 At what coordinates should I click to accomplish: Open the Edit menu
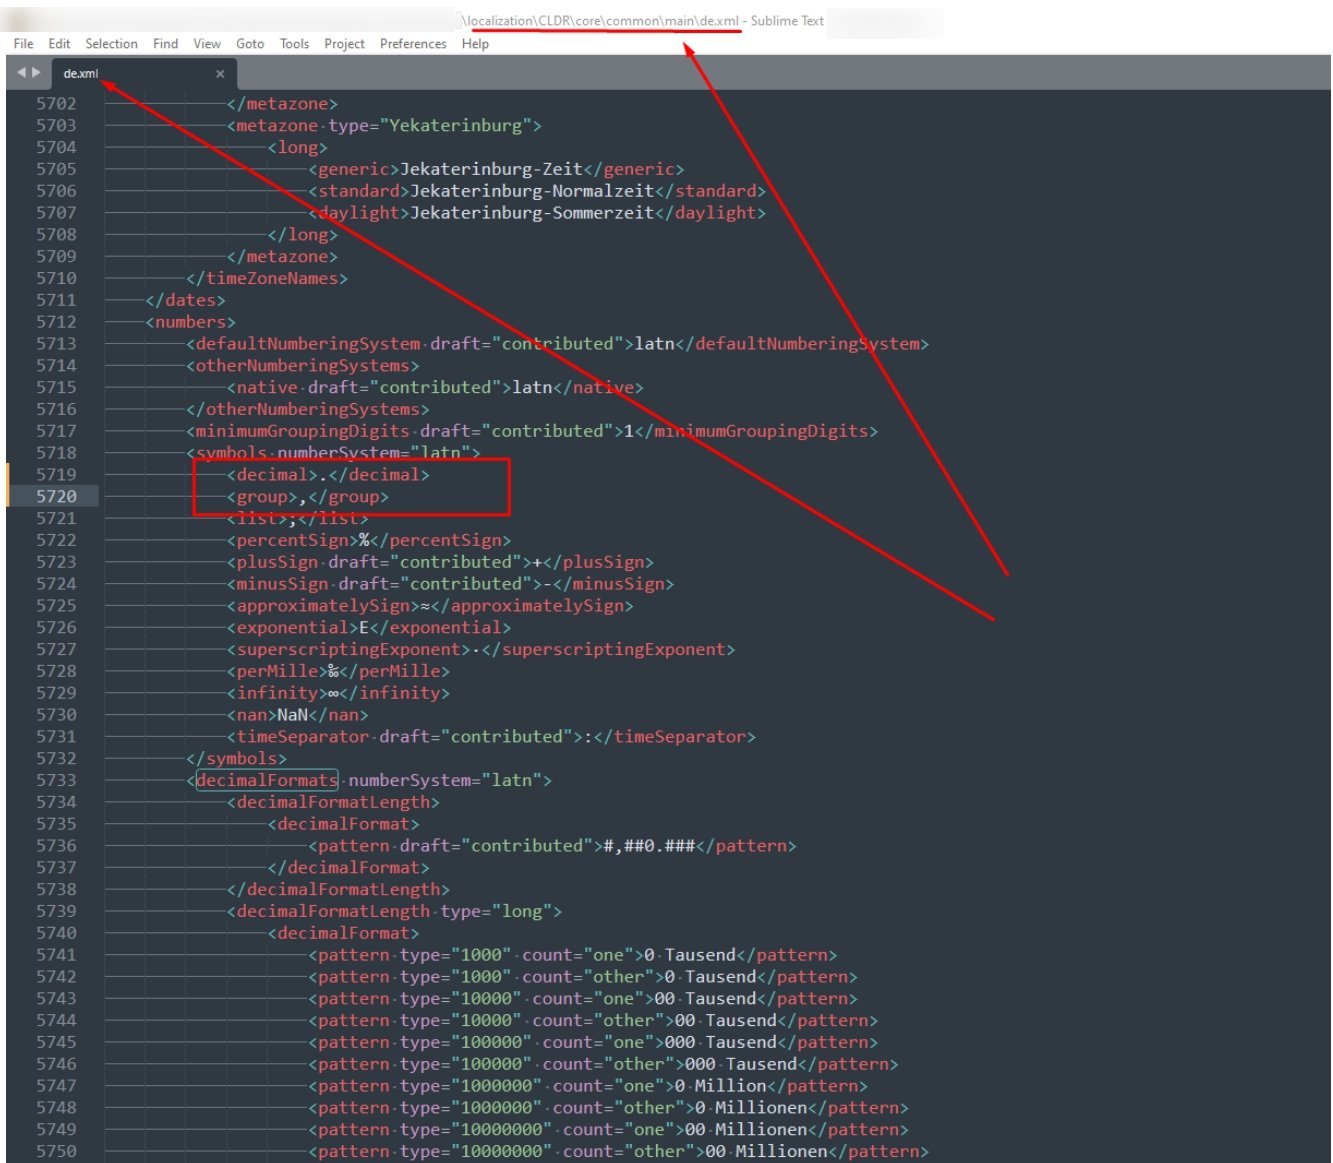pyautogui.click(x=59, y=43)
